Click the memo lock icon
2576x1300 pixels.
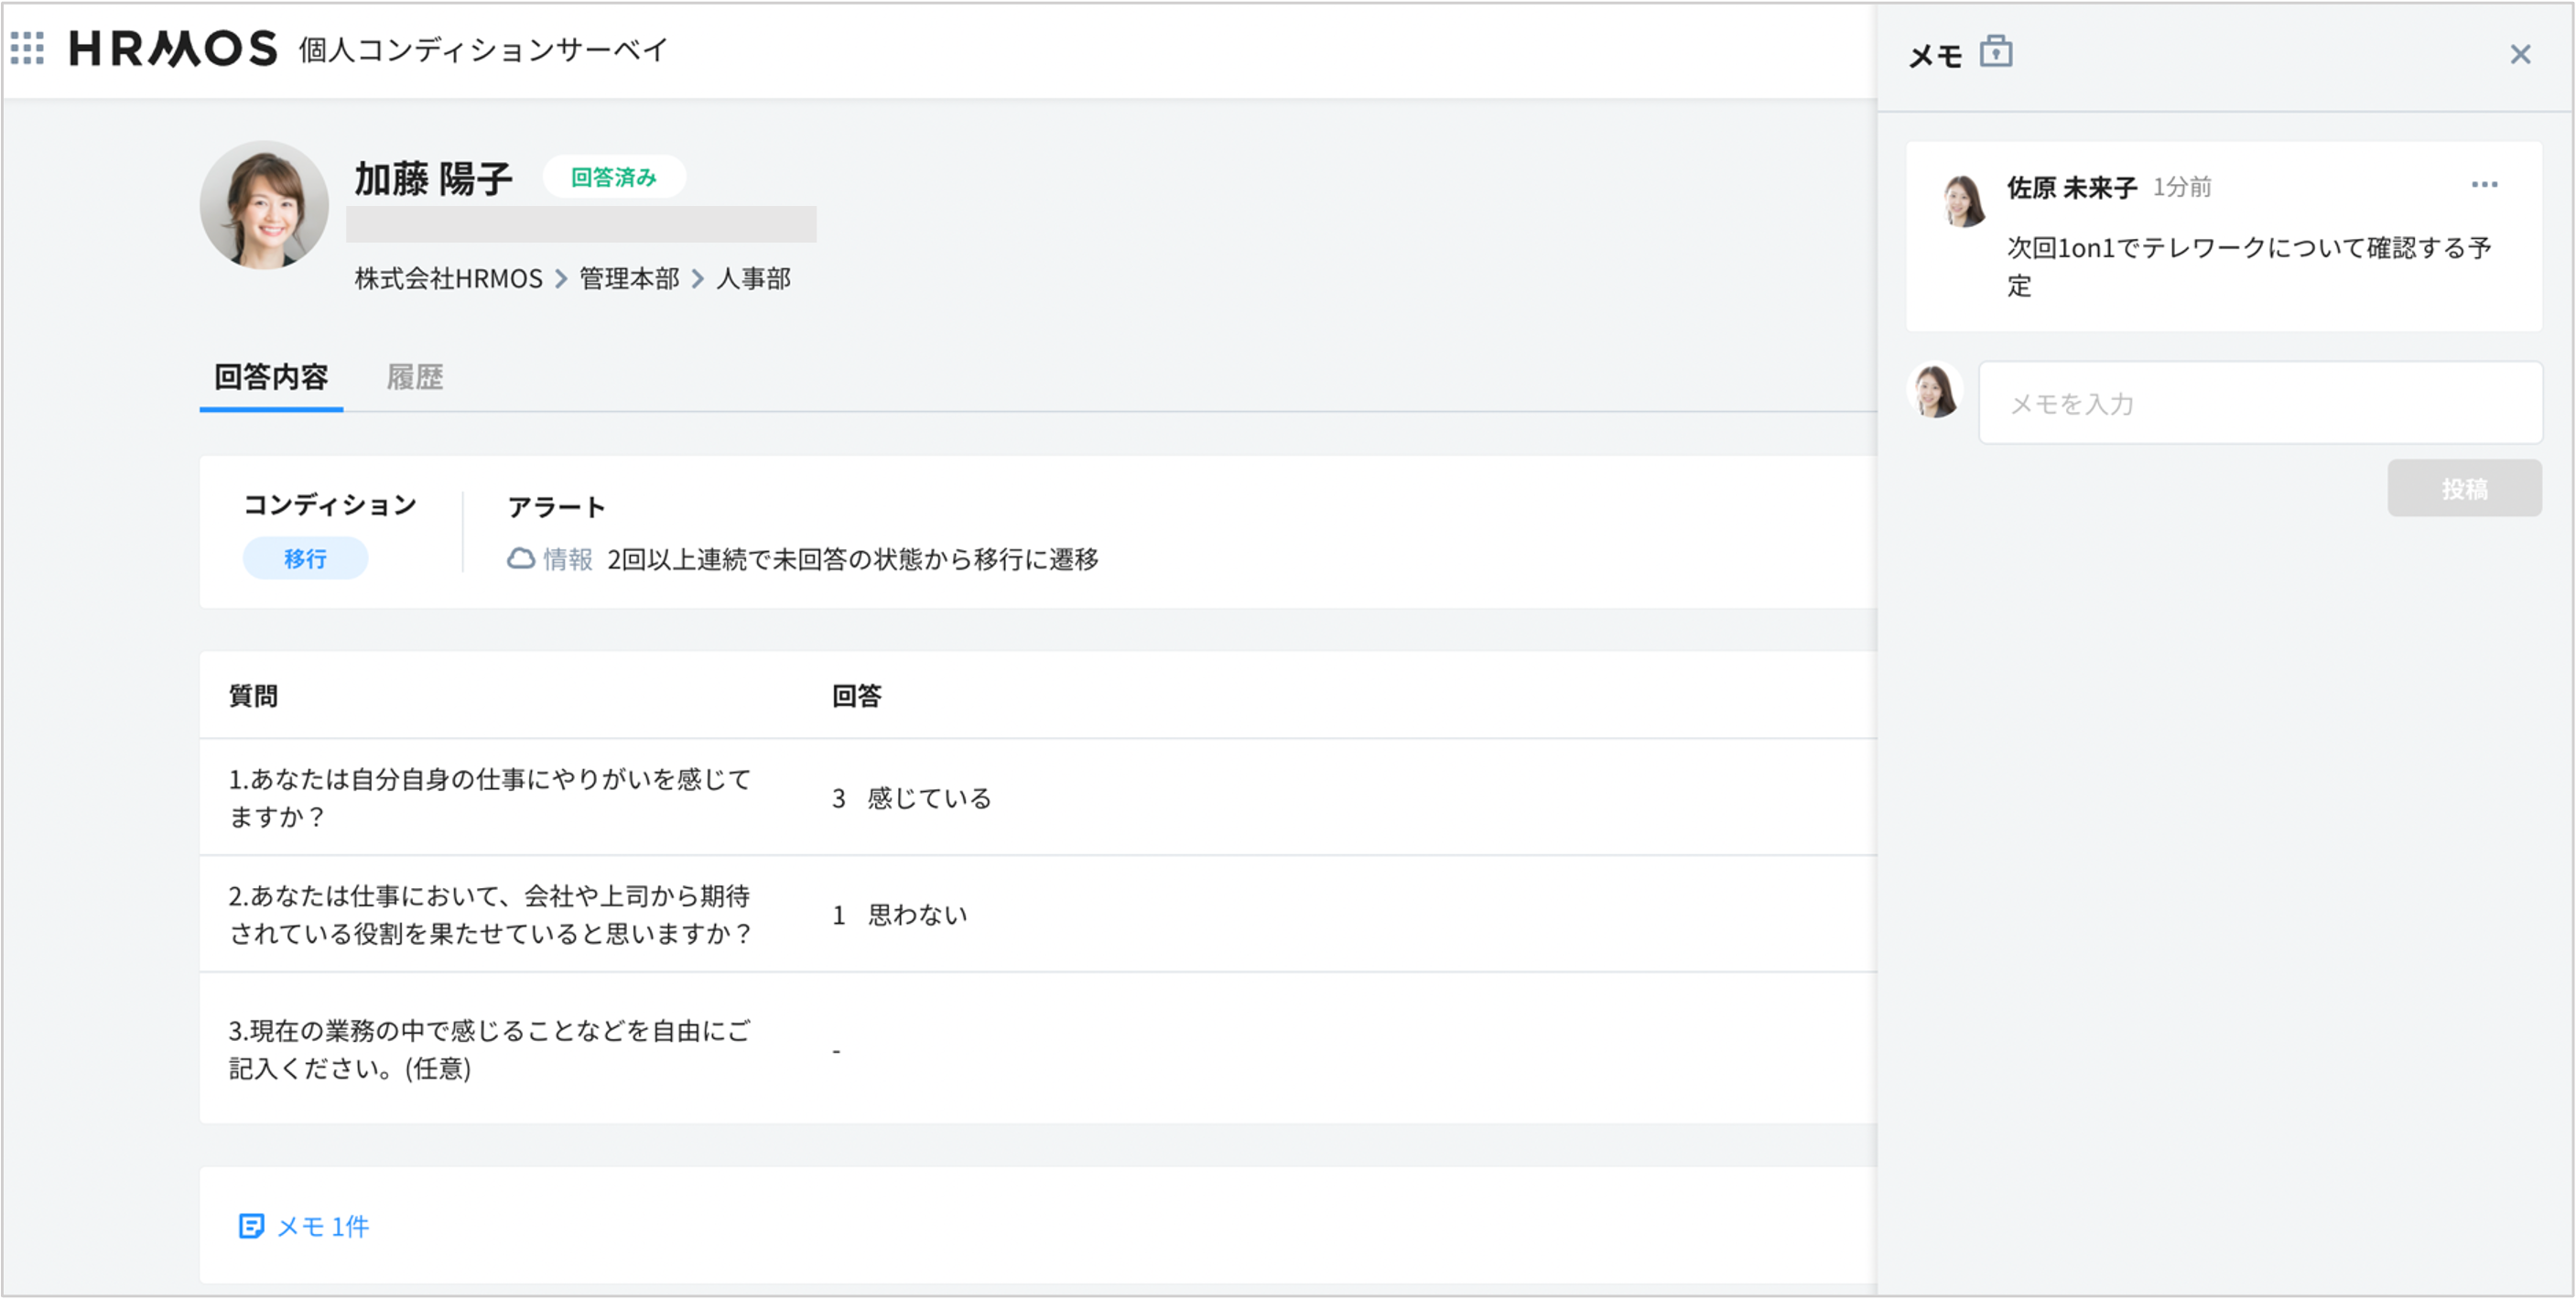coord(1996,51)
